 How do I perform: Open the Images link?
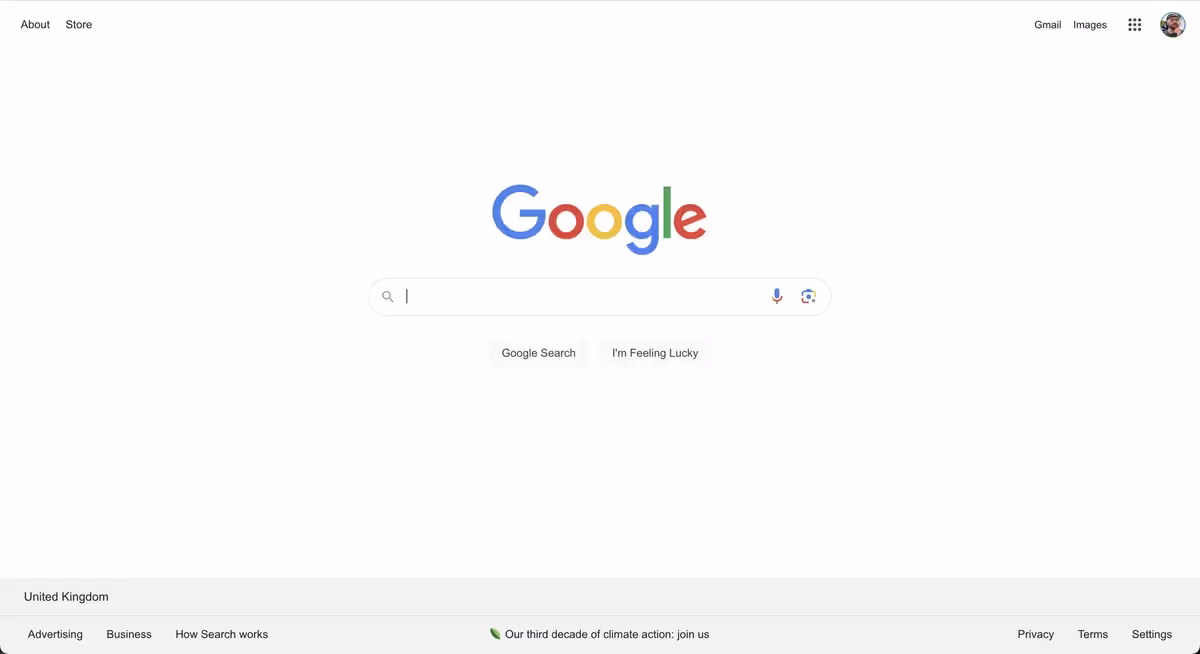point(1090,25)
